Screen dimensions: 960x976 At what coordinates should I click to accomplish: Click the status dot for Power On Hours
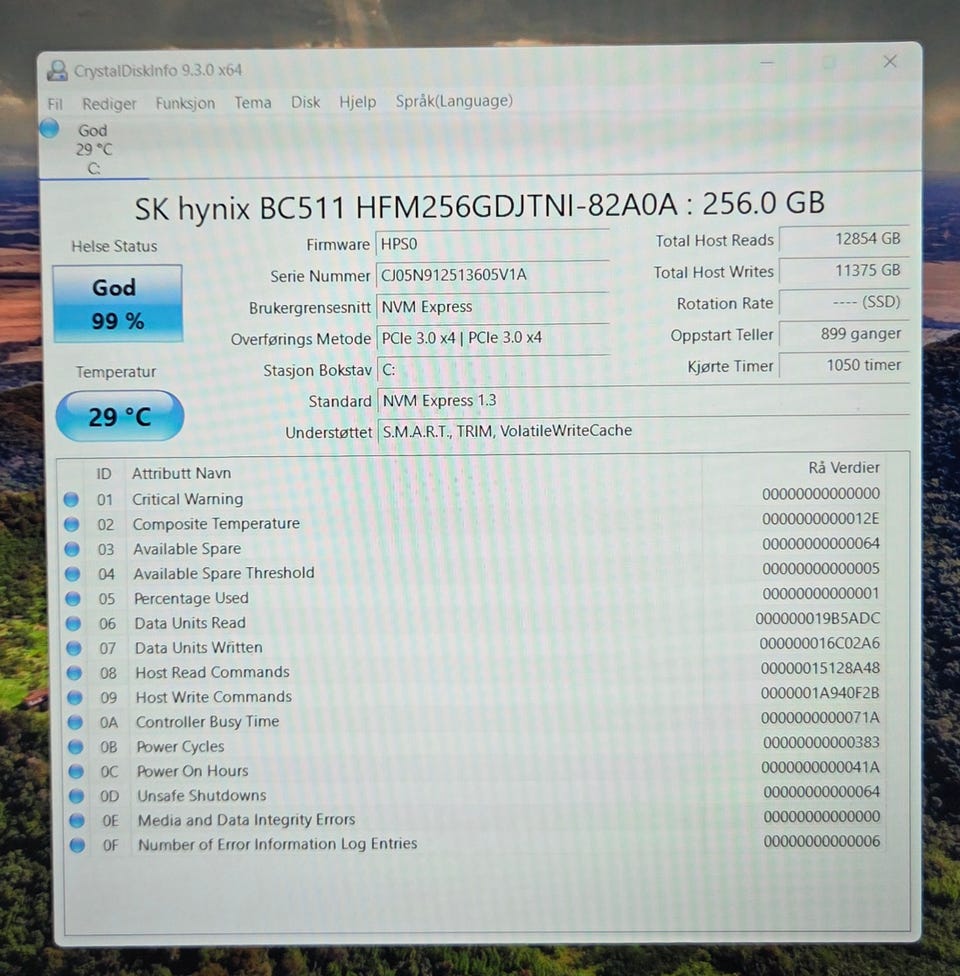[x=76, y=771]
